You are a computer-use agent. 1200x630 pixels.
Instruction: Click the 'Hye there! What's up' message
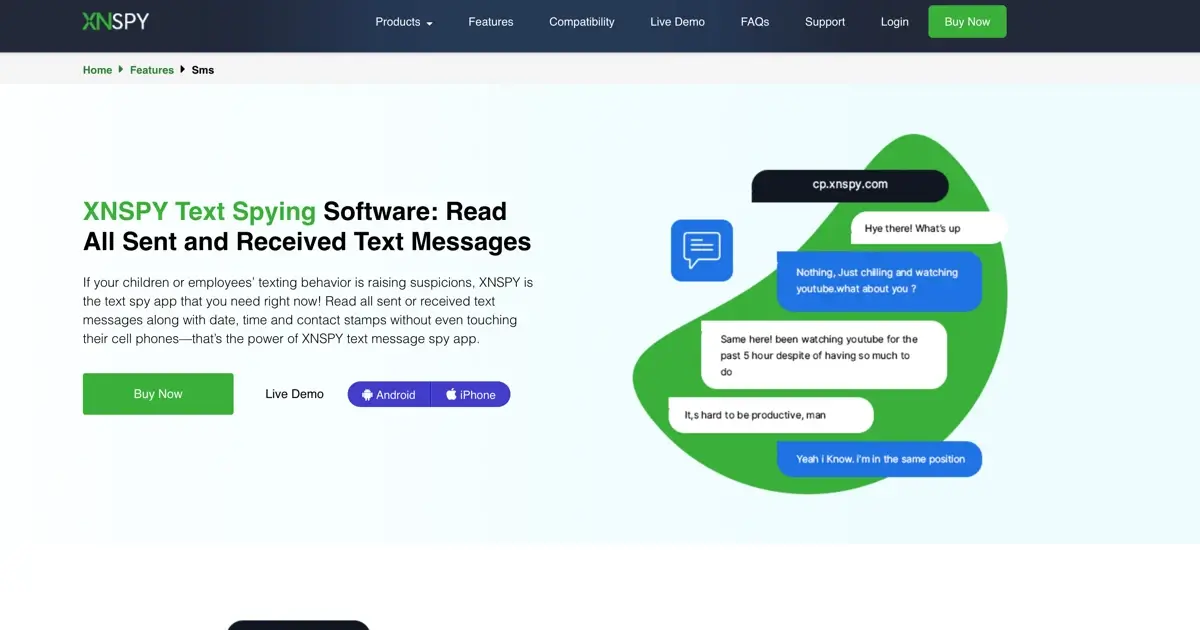928,228
